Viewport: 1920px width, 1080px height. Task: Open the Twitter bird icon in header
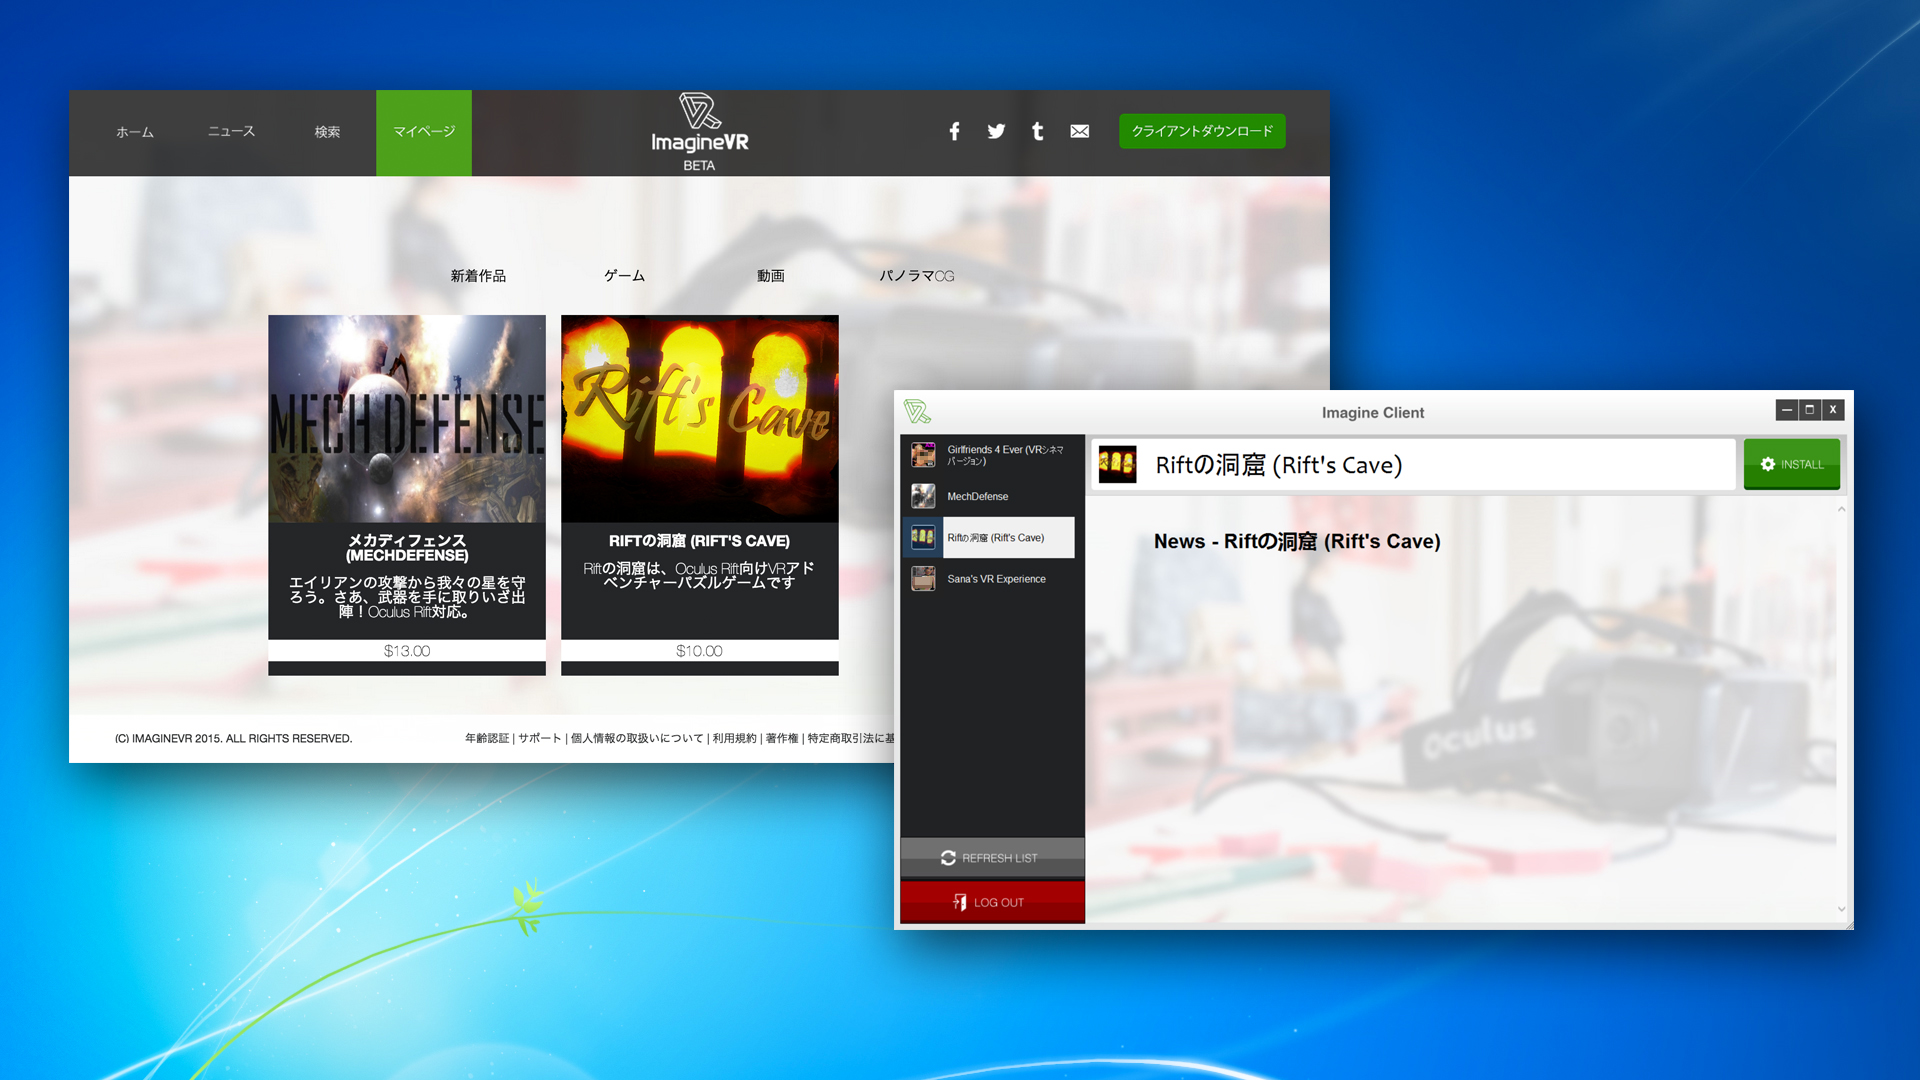(996, 131)
